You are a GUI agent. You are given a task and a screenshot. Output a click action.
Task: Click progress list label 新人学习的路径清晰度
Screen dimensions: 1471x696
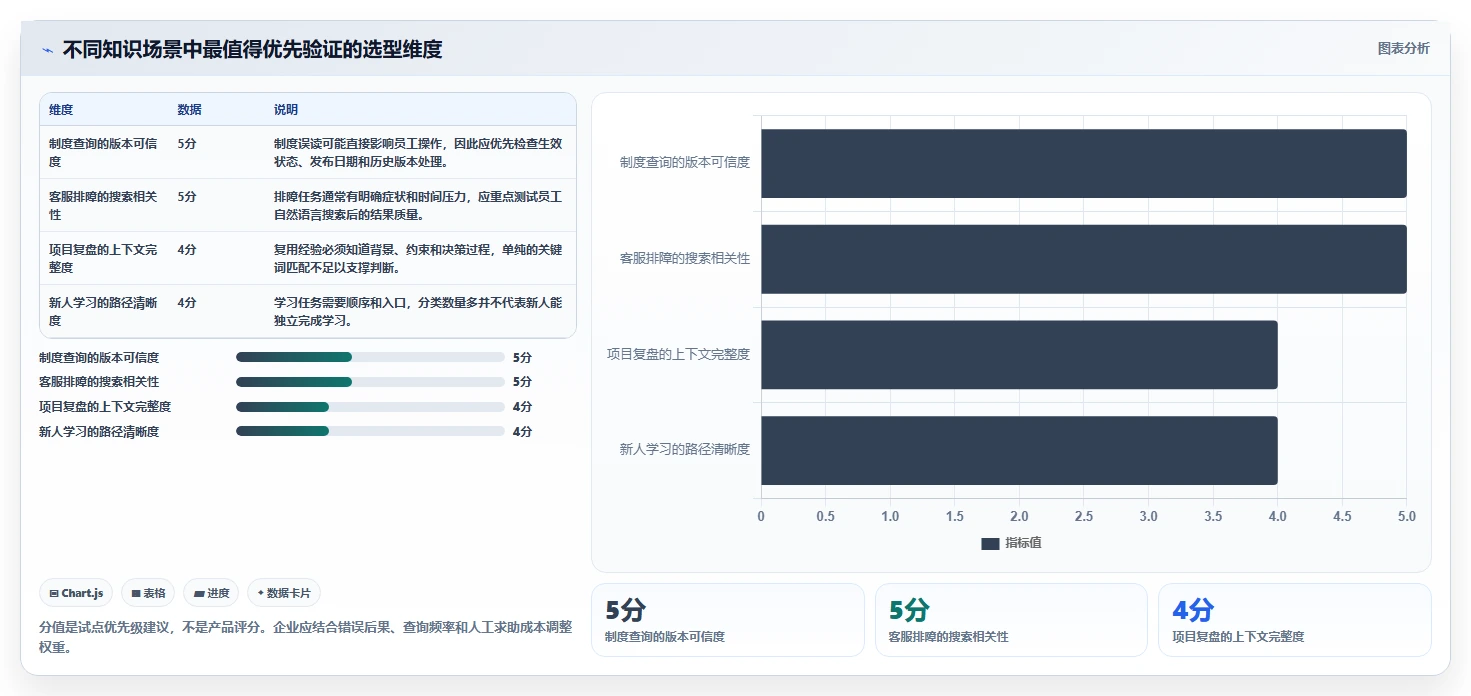[99, 431]
